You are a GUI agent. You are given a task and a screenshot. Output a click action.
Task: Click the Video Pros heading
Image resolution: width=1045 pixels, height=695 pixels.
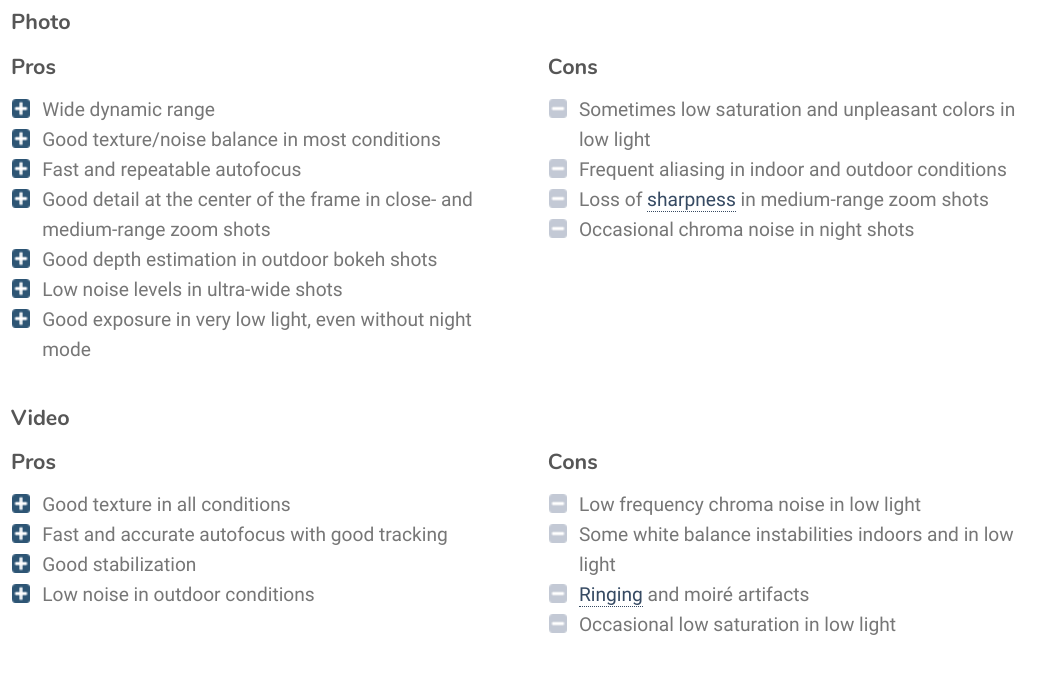pos(33,462)
